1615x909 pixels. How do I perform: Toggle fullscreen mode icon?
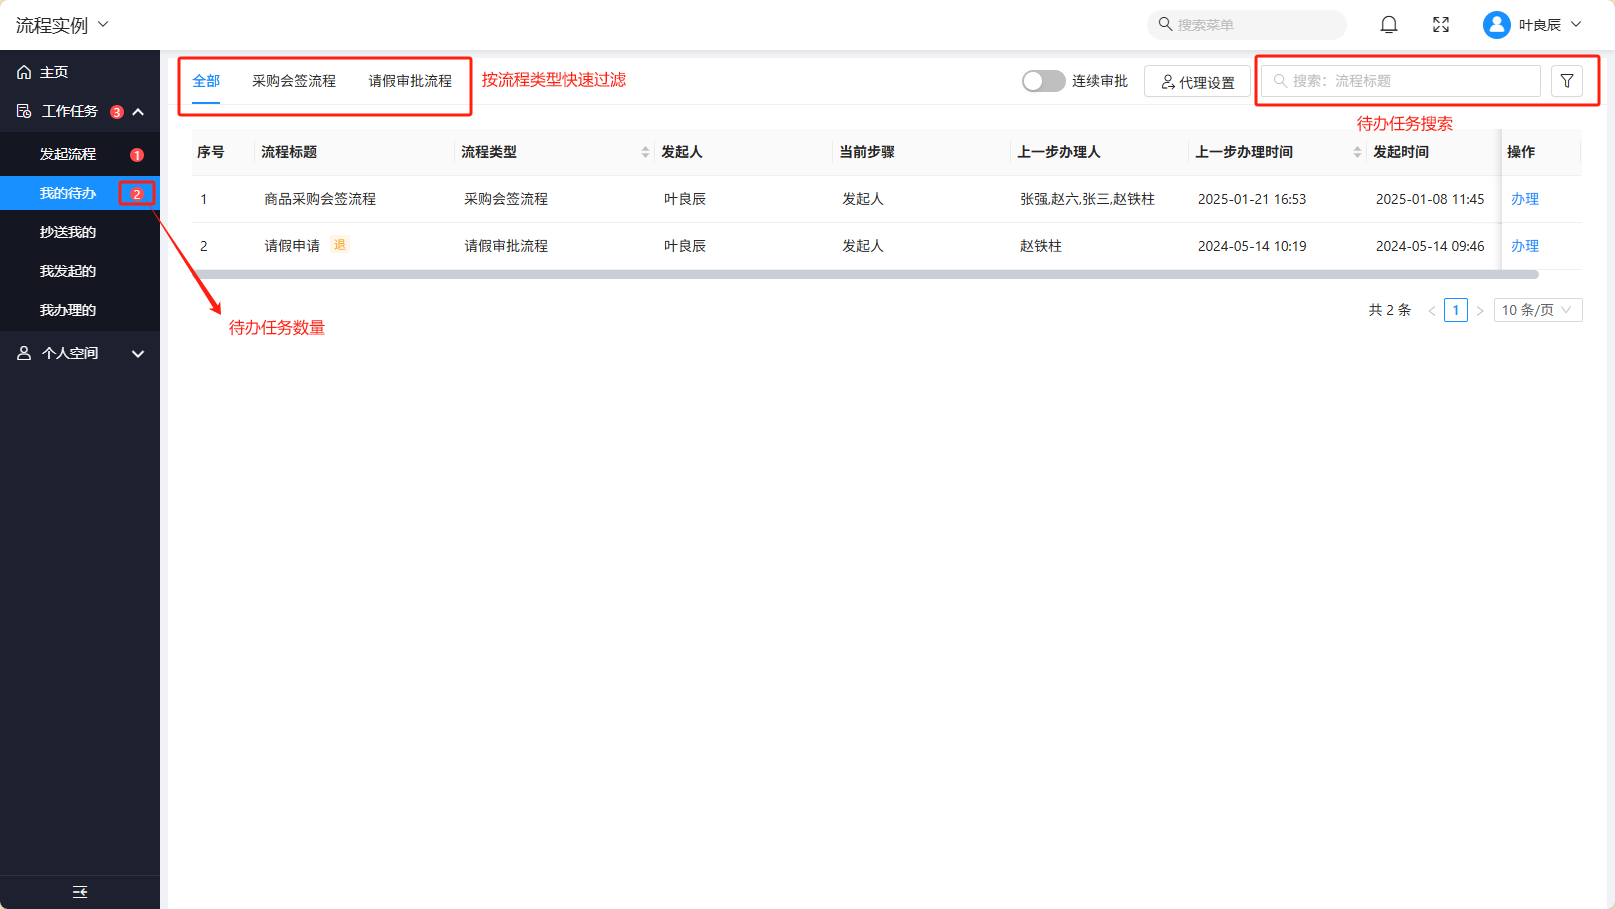coord(1440,25)
